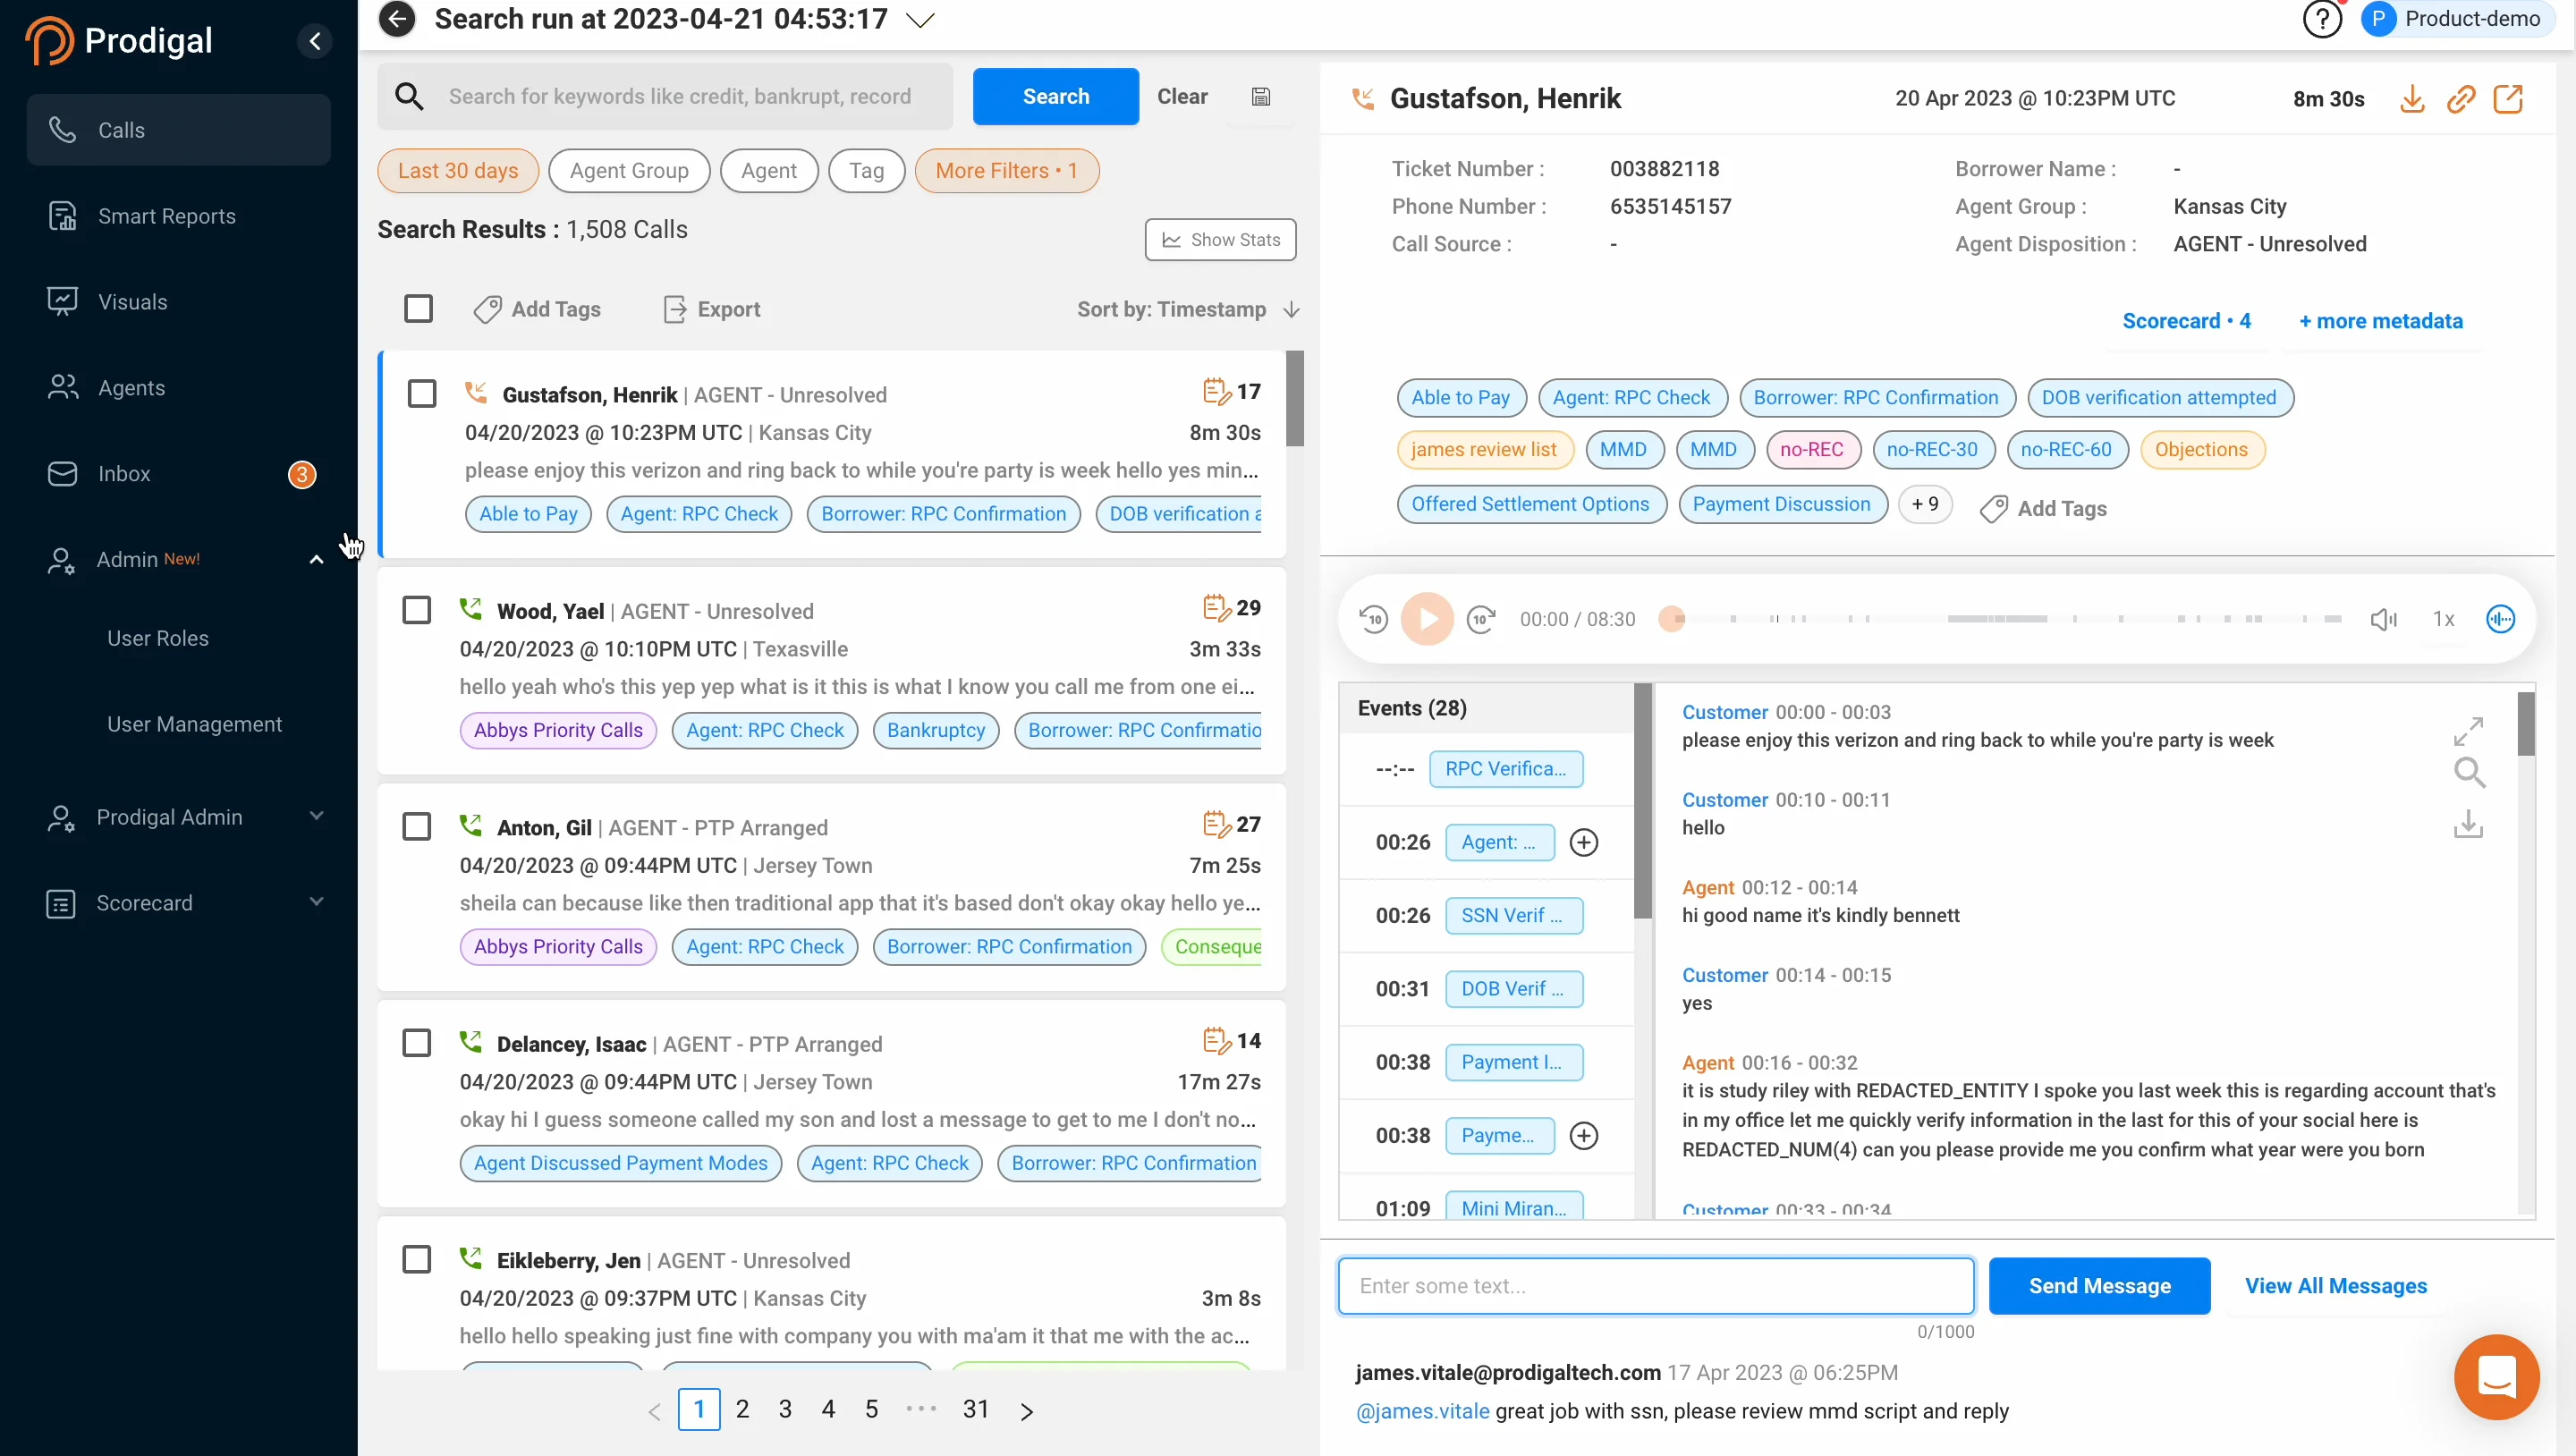Click the save search icon

(x=1261, y=97)
